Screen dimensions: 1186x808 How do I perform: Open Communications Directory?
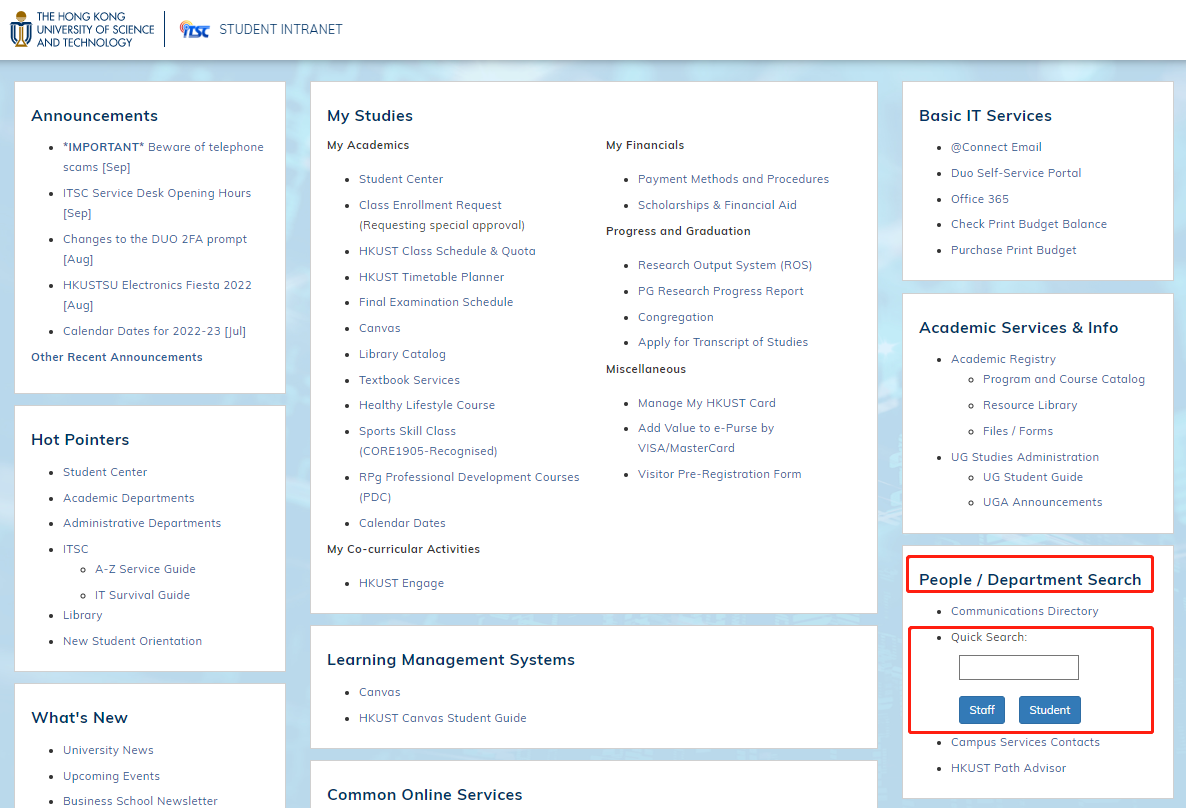[1024, 611]
